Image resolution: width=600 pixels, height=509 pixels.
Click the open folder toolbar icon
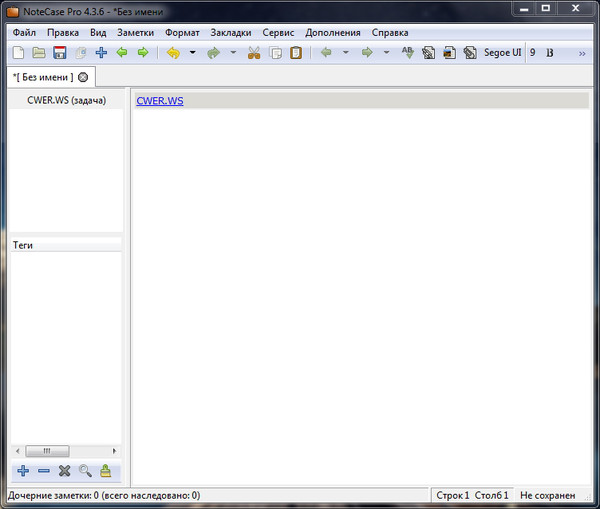click(x=38, y=53)
